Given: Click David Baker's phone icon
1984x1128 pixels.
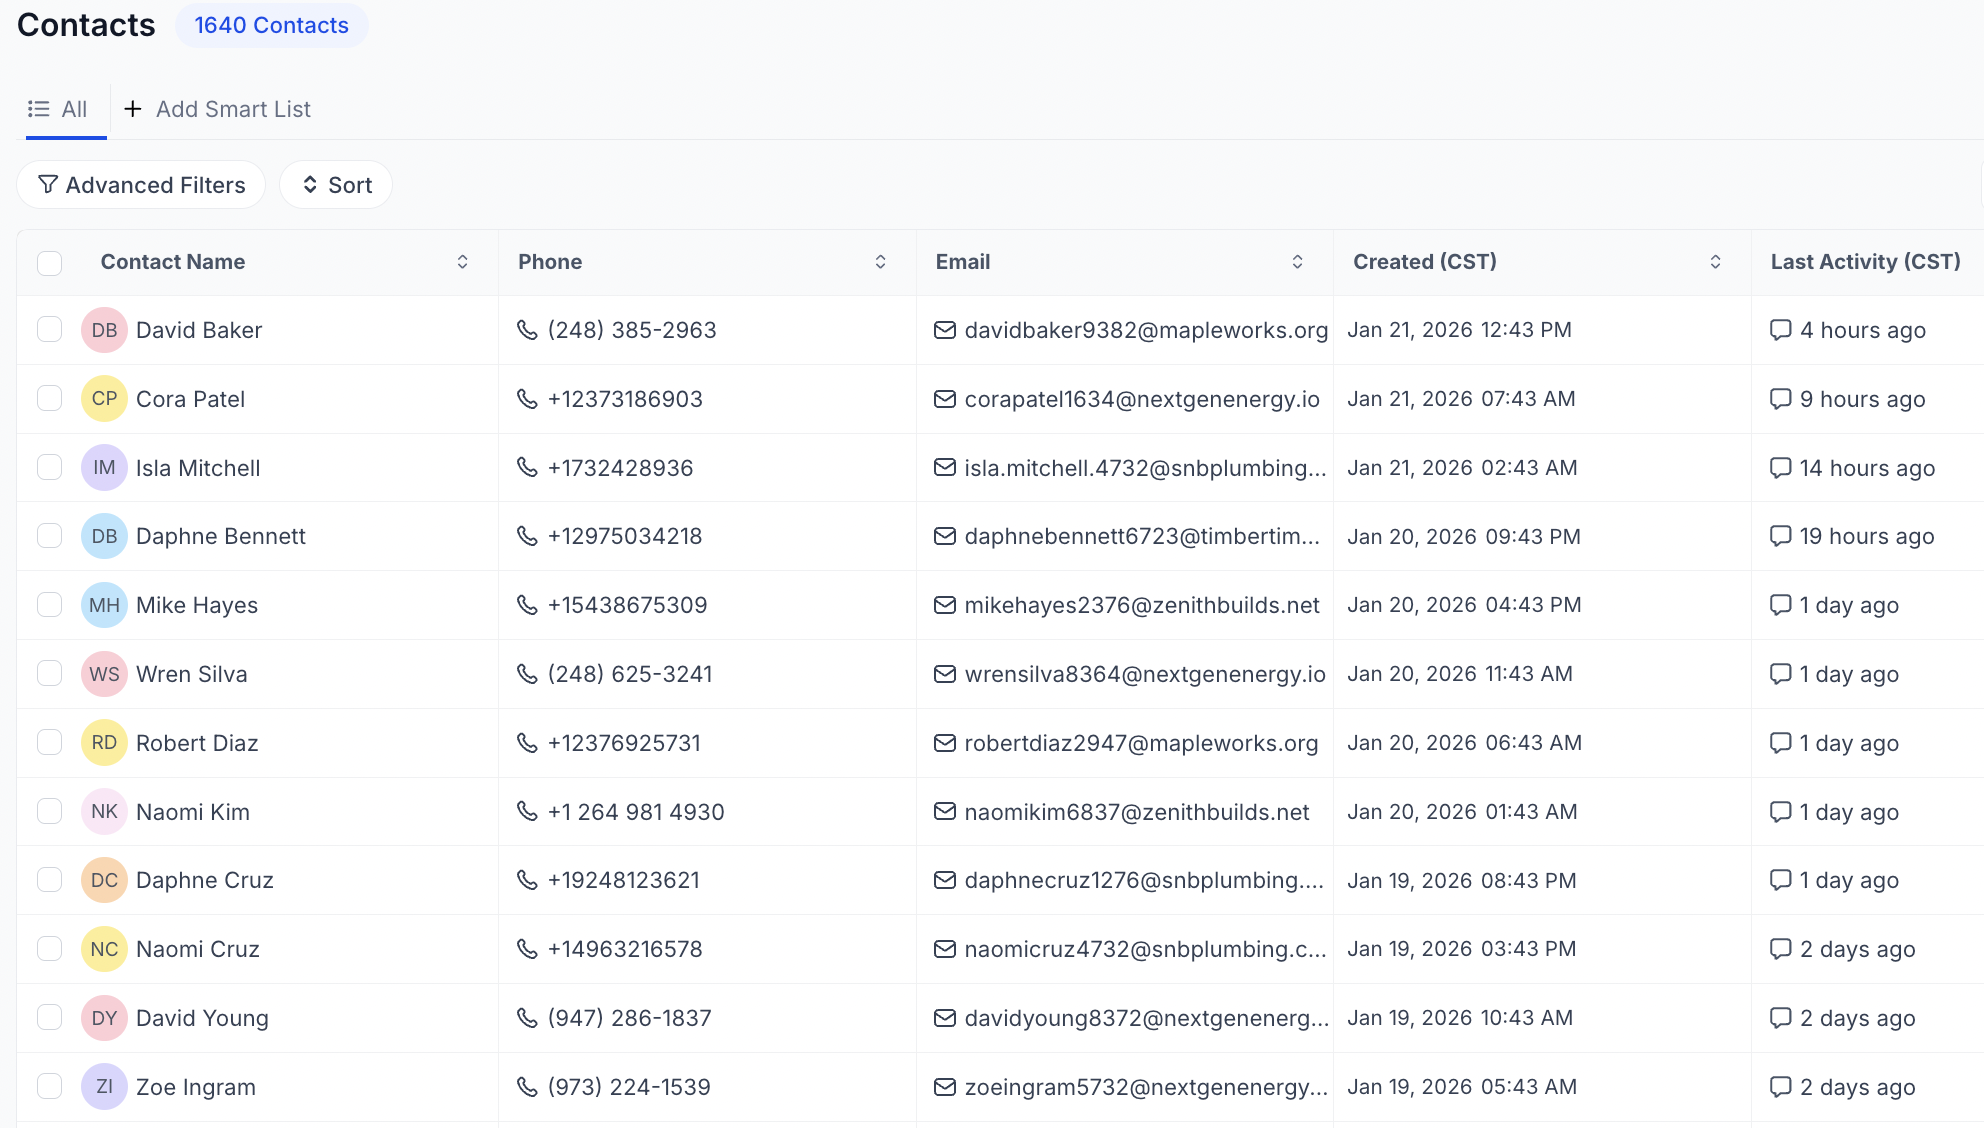Looking at the screenshot, I should (x=527, y=330).
